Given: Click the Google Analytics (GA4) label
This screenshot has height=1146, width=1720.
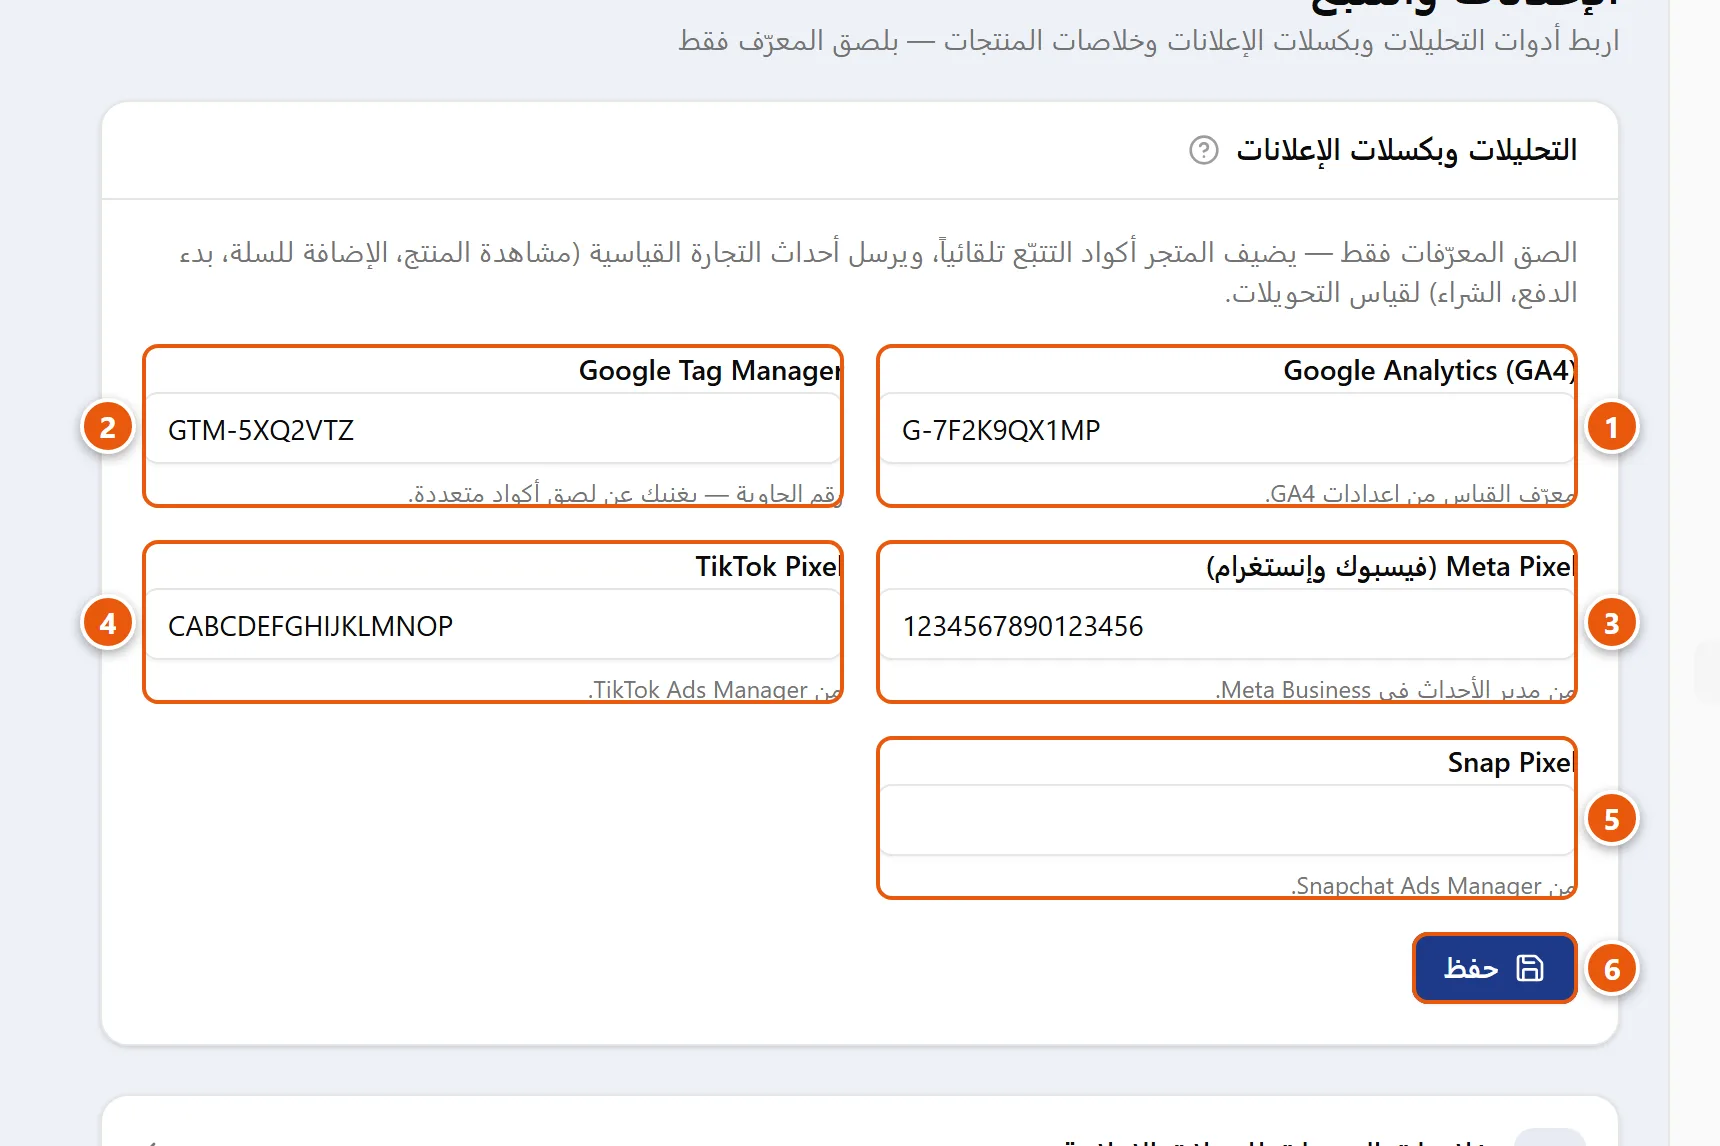Looking at the screenshot, I should click(x=1429, y=371).
